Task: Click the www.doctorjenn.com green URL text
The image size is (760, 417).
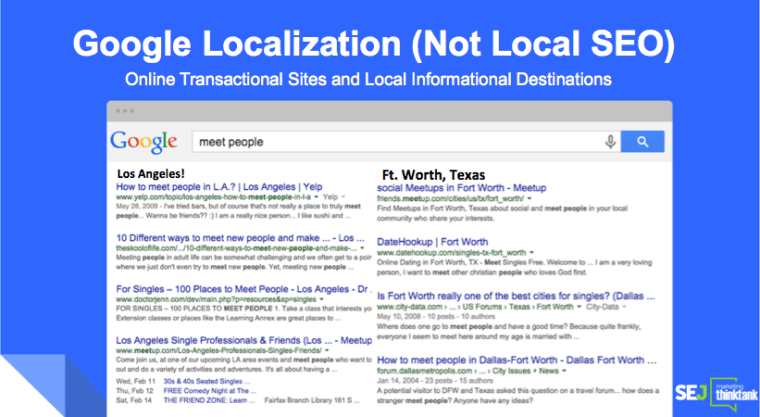Action: 216,300
